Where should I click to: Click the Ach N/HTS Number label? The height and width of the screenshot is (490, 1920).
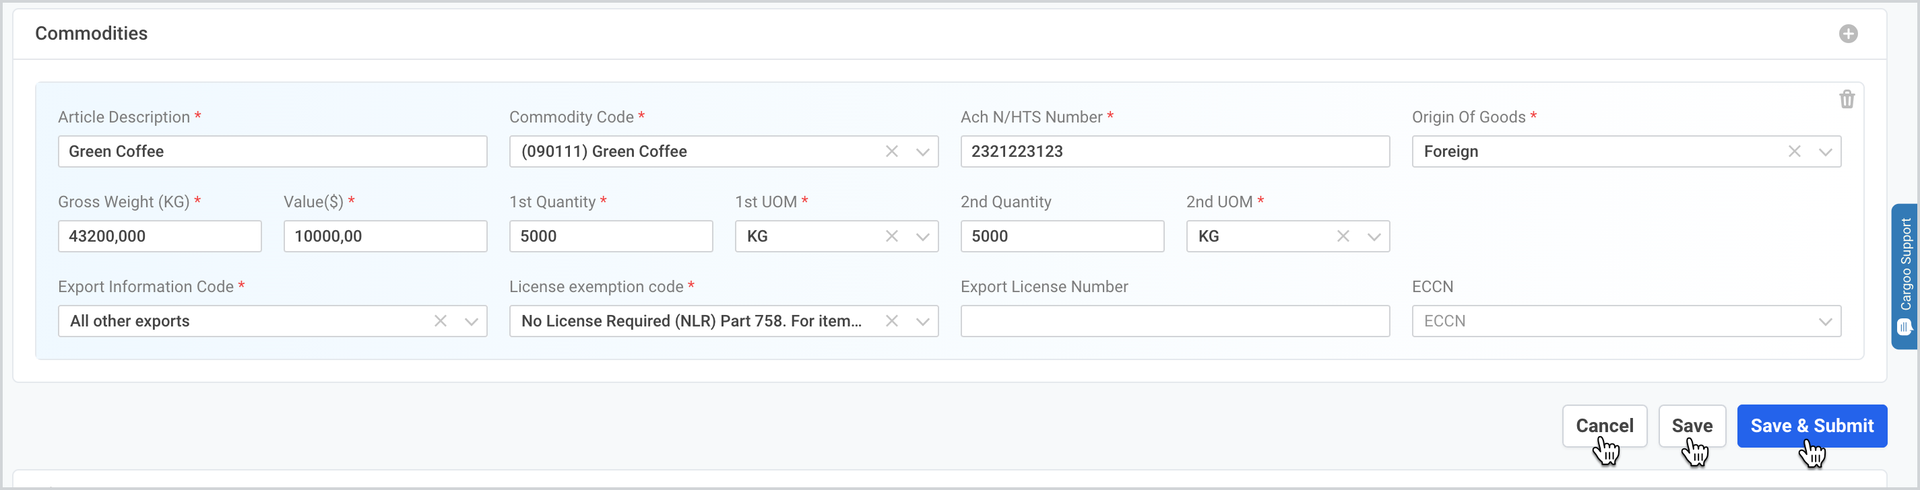coord(1031,117)
